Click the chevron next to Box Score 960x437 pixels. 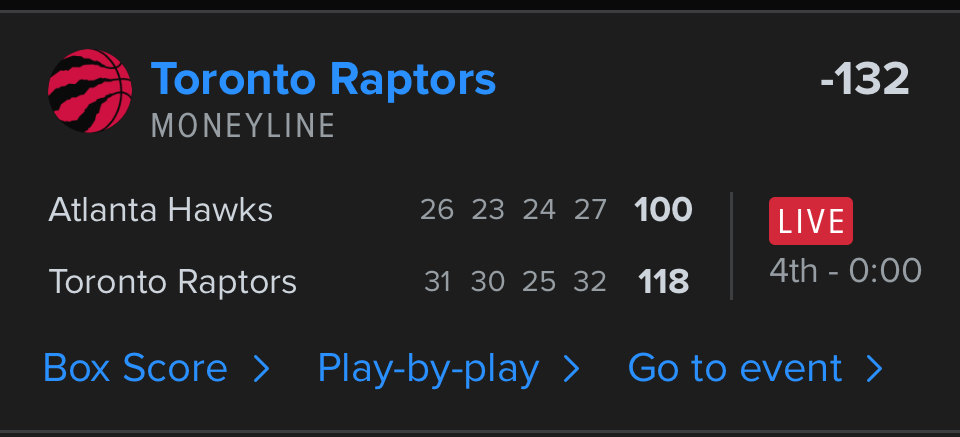click(x=261, y=370)
